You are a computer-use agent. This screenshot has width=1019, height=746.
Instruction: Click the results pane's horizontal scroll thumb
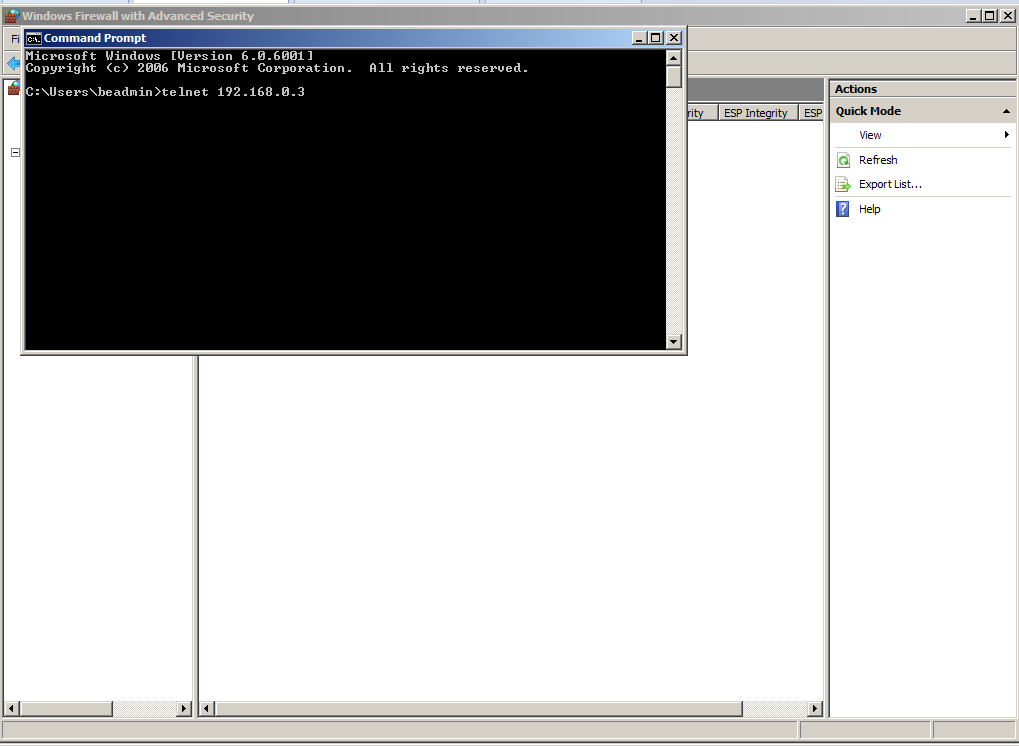point(478,708)
